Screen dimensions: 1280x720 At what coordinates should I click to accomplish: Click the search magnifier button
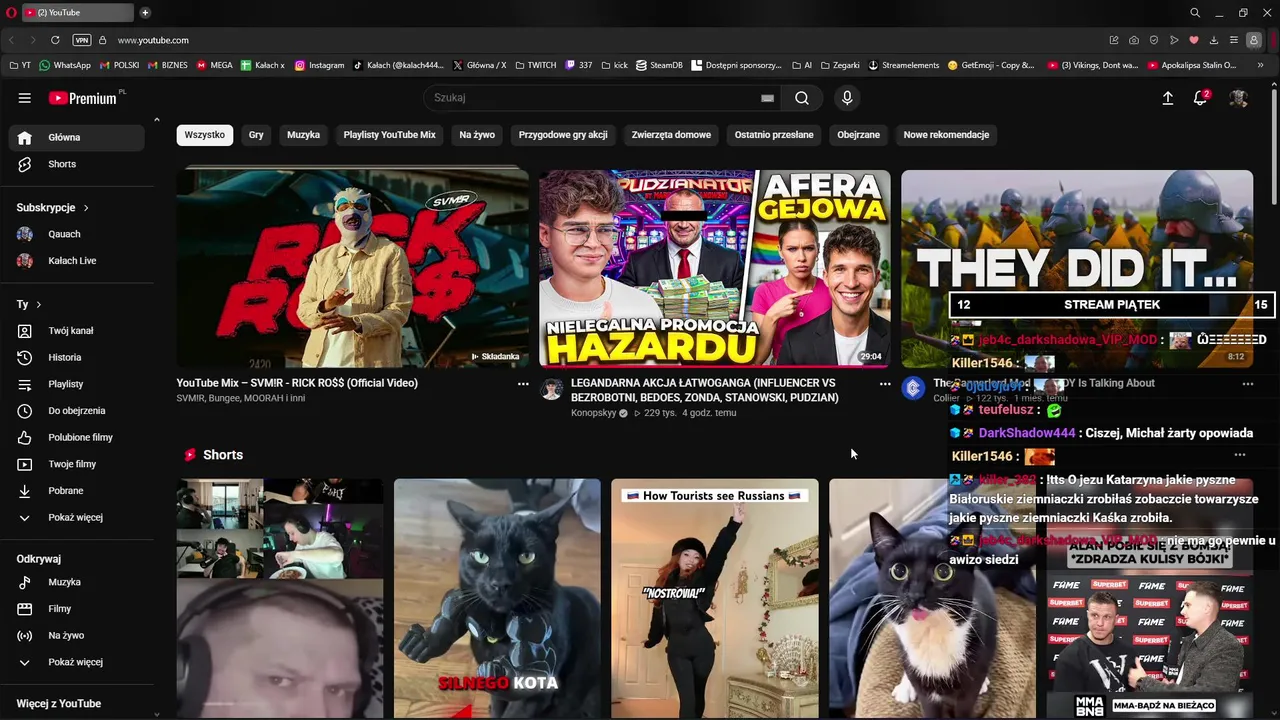tap(802, 98)
